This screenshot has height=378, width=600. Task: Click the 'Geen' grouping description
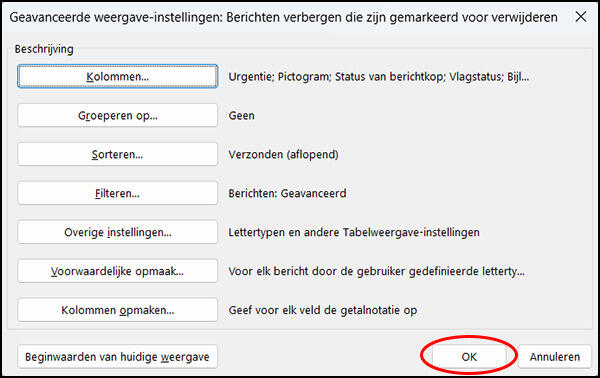coord(241,116)
